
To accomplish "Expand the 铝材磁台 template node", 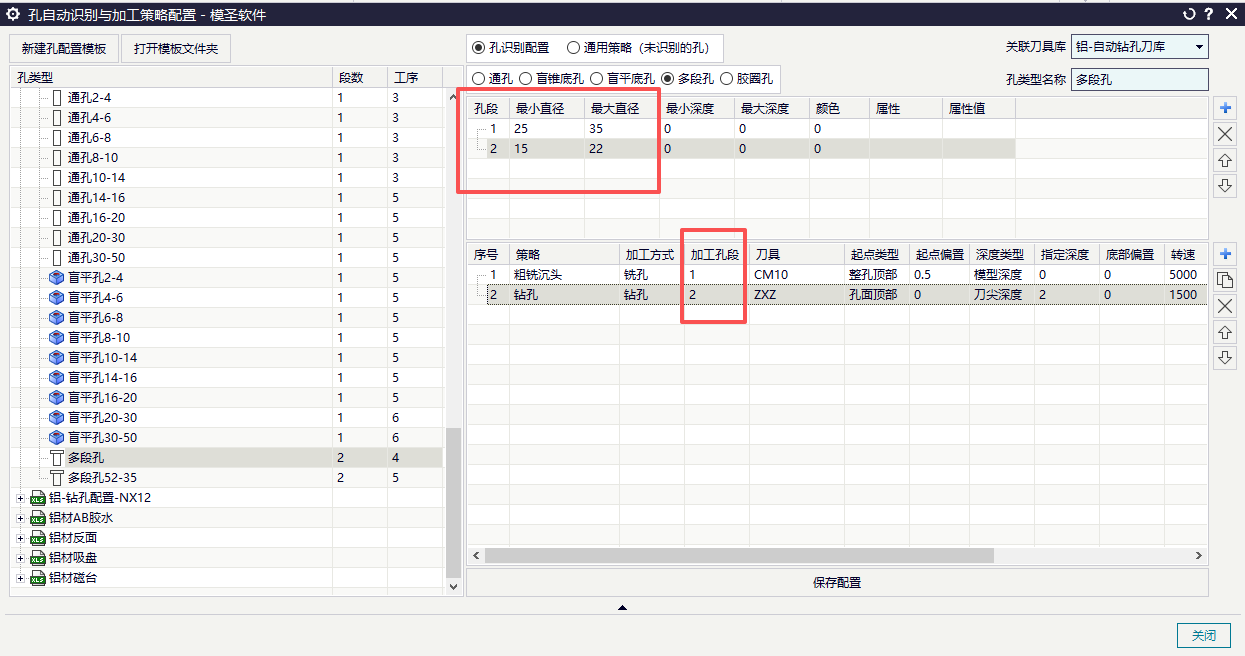I will [x=20, y=577].
